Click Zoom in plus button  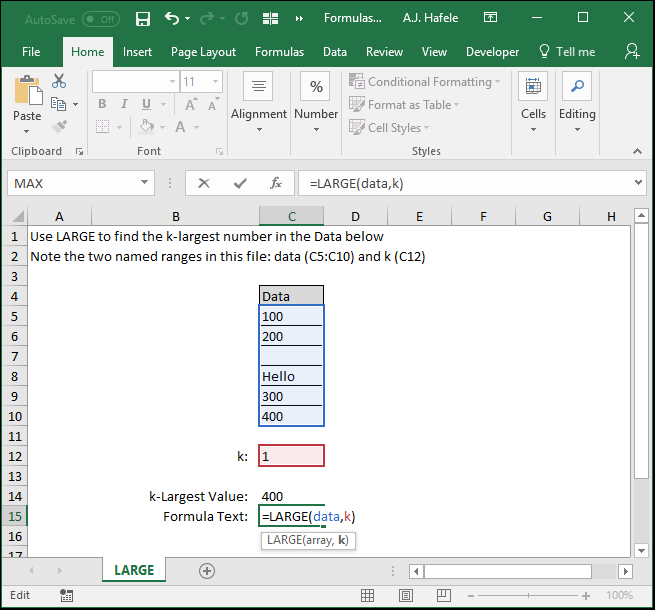click(586, 596)
